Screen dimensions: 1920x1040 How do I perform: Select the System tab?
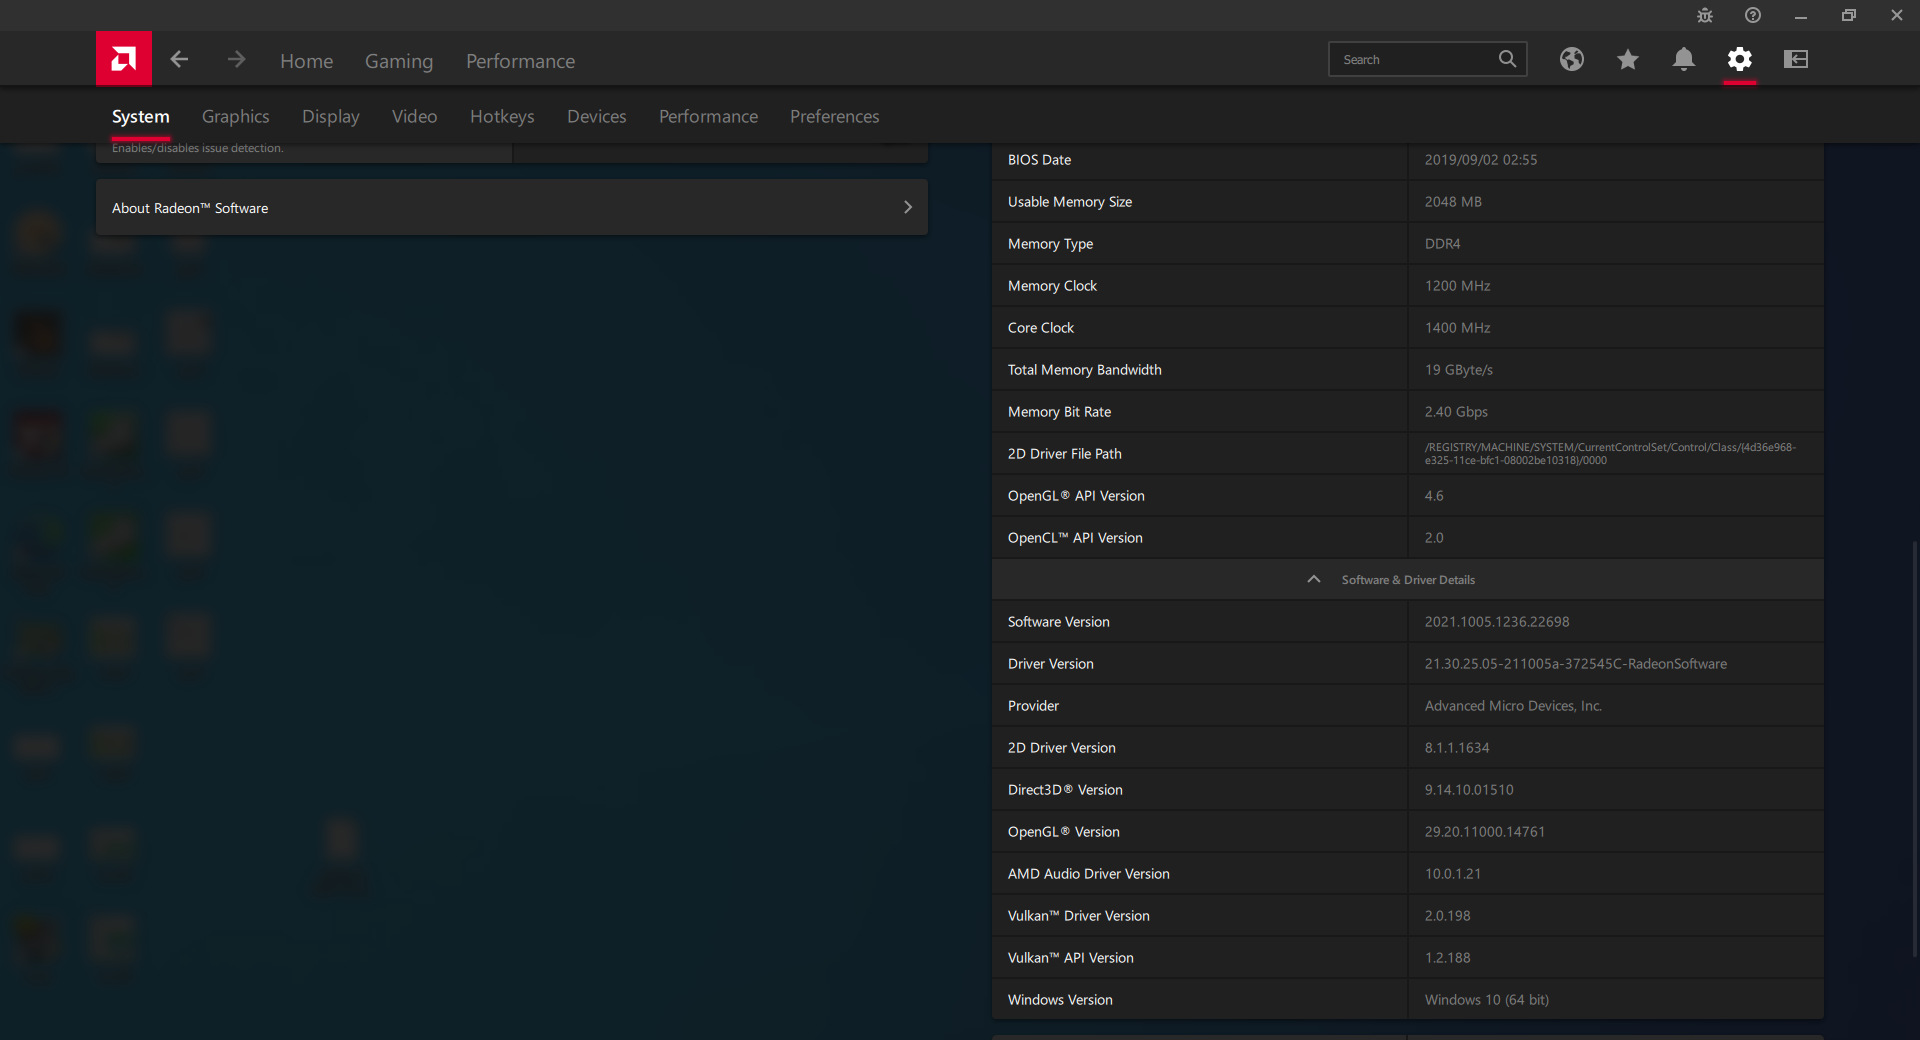coord(141,117)
